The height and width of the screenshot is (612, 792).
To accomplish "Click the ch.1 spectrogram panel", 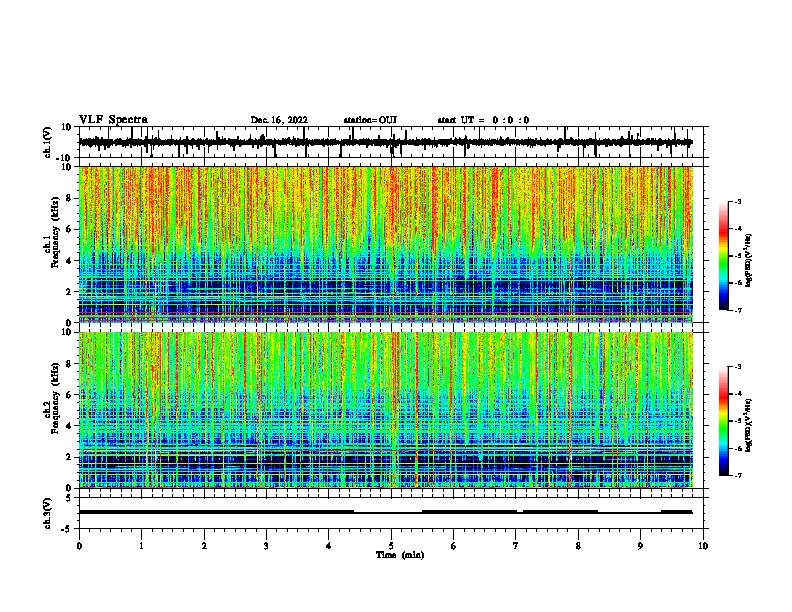I will (x=386, y=244).
